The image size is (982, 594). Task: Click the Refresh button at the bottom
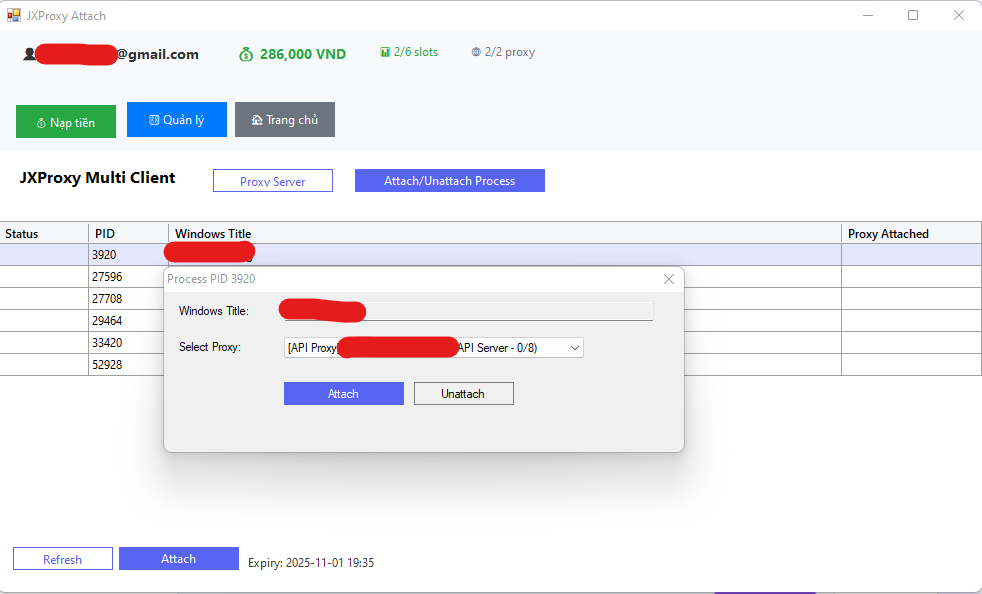63,559
